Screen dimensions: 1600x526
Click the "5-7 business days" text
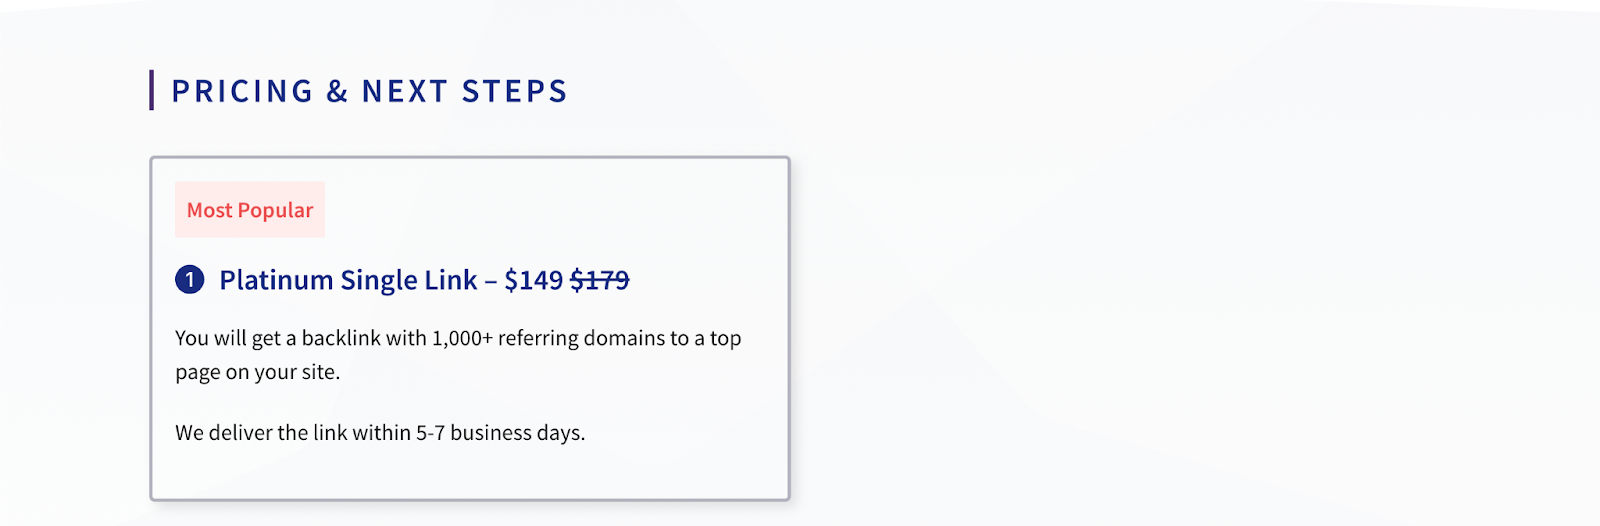[x=500, y=433]
